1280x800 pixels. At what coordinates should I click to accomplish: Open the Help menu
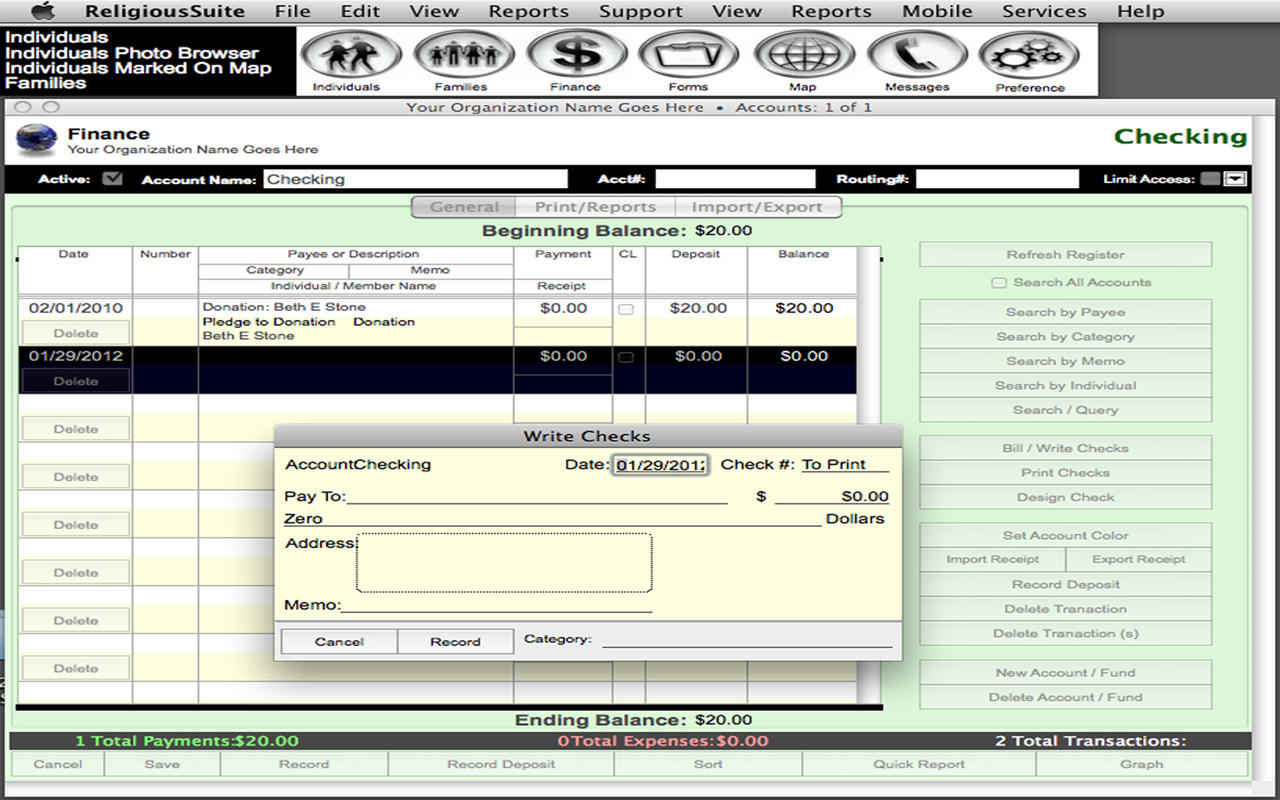point(1140,11)
